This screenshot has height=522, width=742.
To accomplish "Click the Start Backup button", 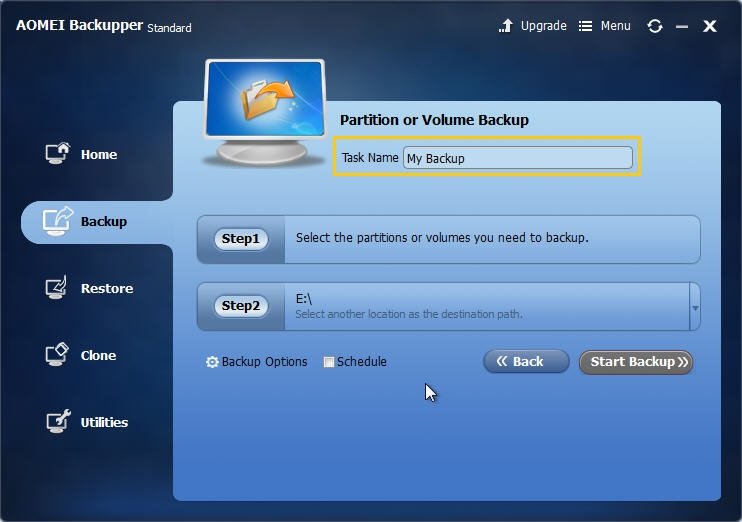I will 636,362.
